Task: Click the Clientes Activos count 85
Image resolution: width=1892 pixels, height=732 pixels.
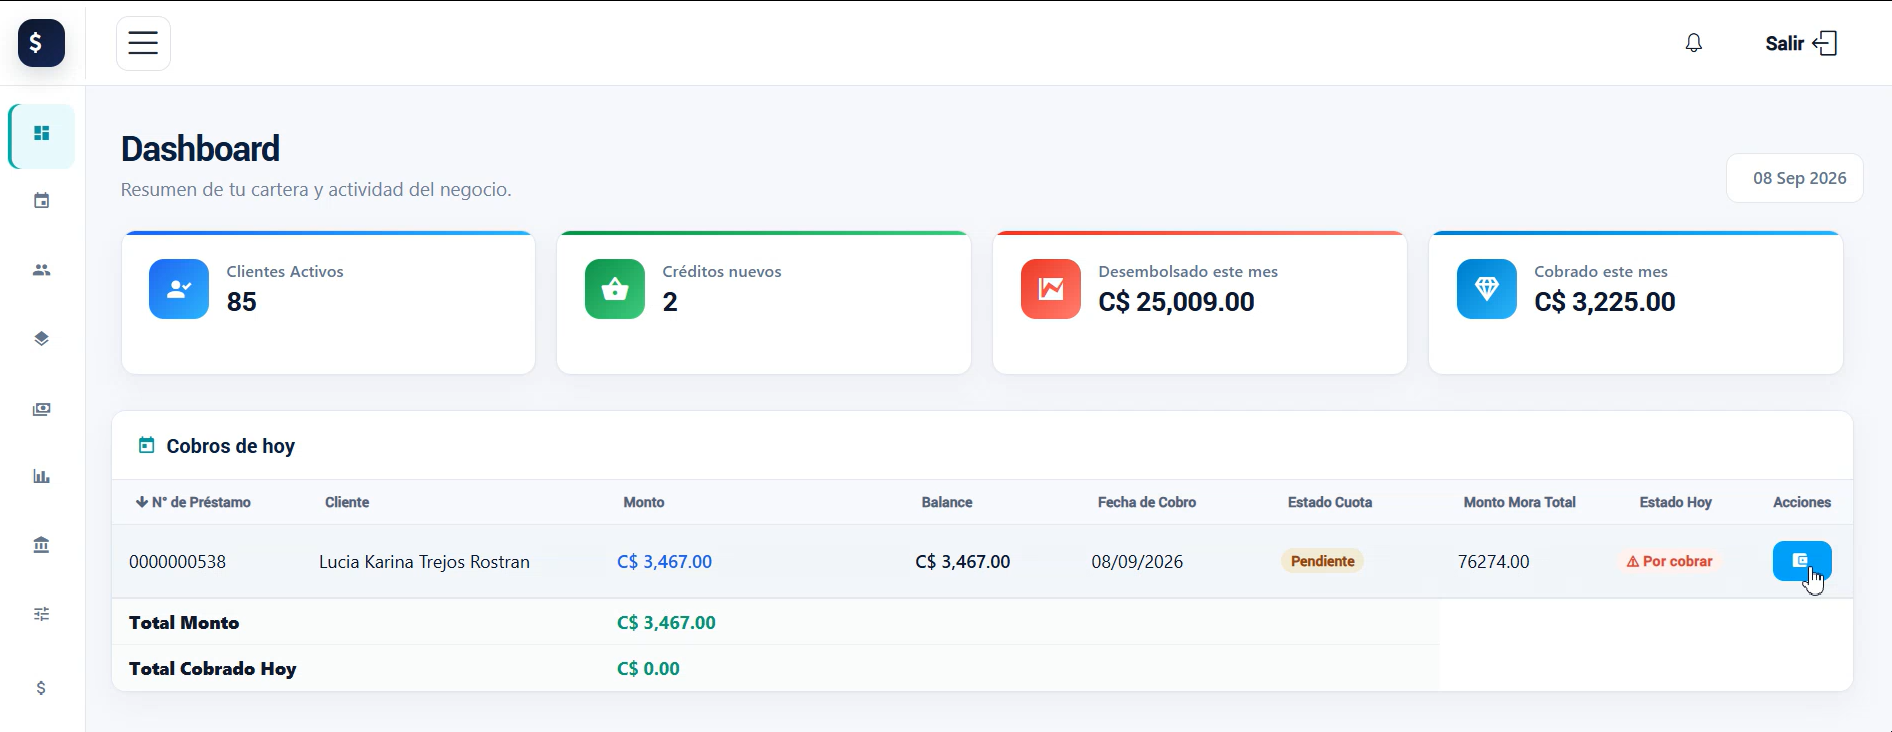Action: tap(241, 302)
